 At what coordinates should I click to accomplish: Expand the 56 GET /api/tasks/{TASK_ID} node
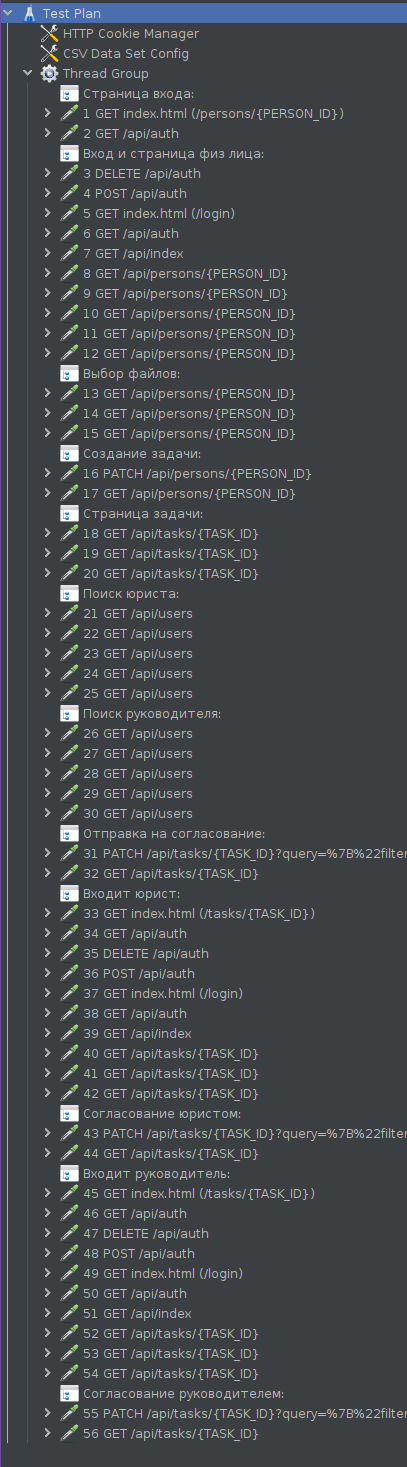[x=48, y=1433]
